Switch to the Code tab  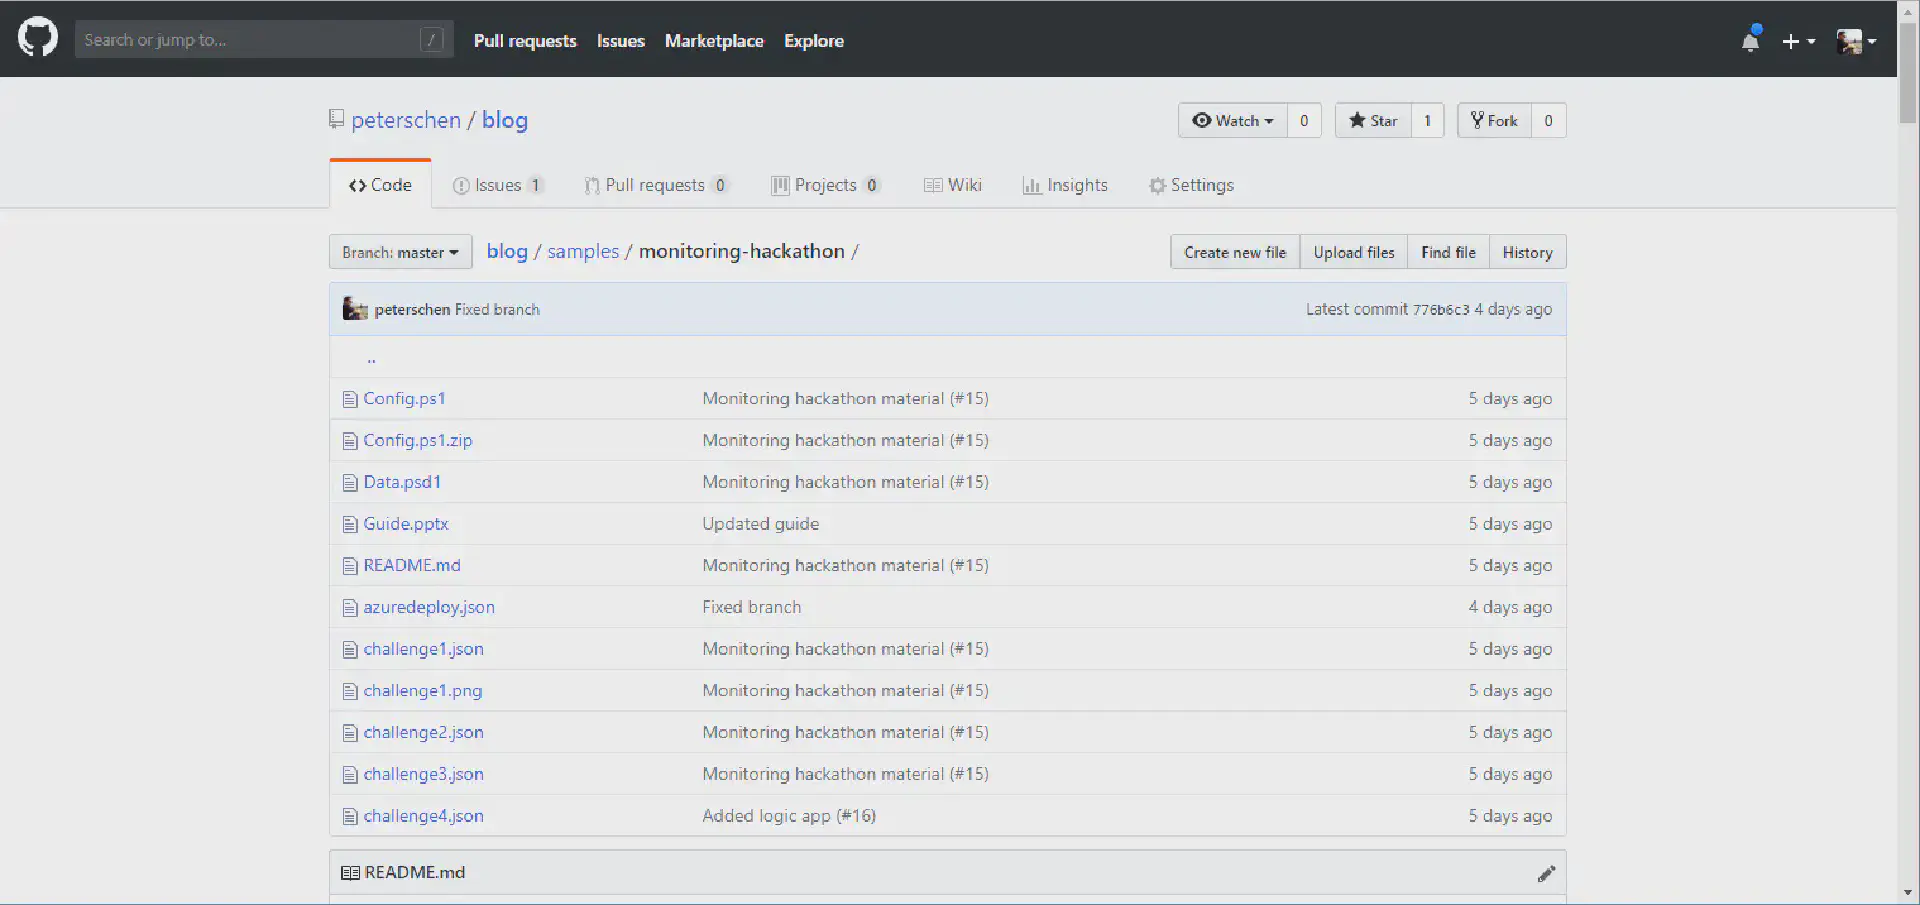point(380,185)
